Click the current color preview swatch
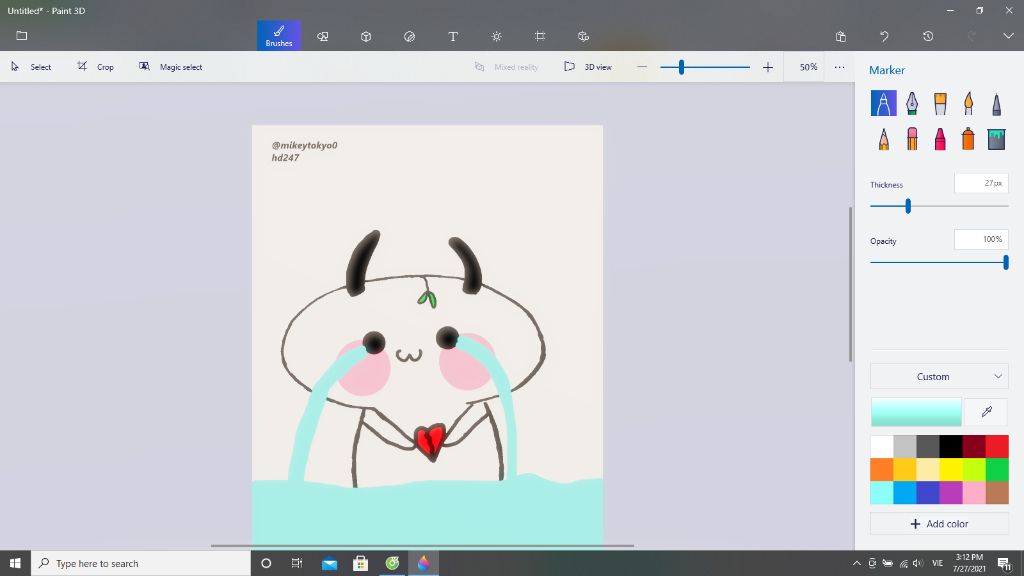This screenshot has width=1024, height=576. coord(916,411)
